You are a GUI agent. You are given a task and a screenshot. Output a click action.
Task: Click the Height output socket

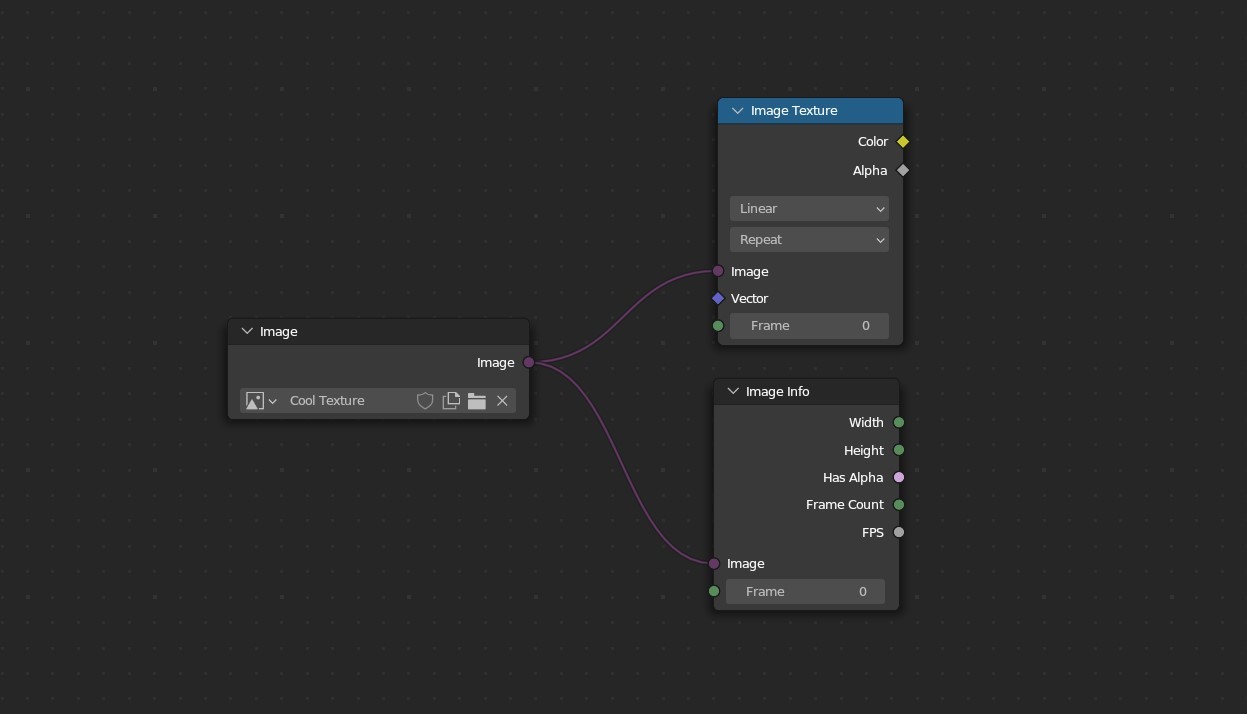coord(899,450)
